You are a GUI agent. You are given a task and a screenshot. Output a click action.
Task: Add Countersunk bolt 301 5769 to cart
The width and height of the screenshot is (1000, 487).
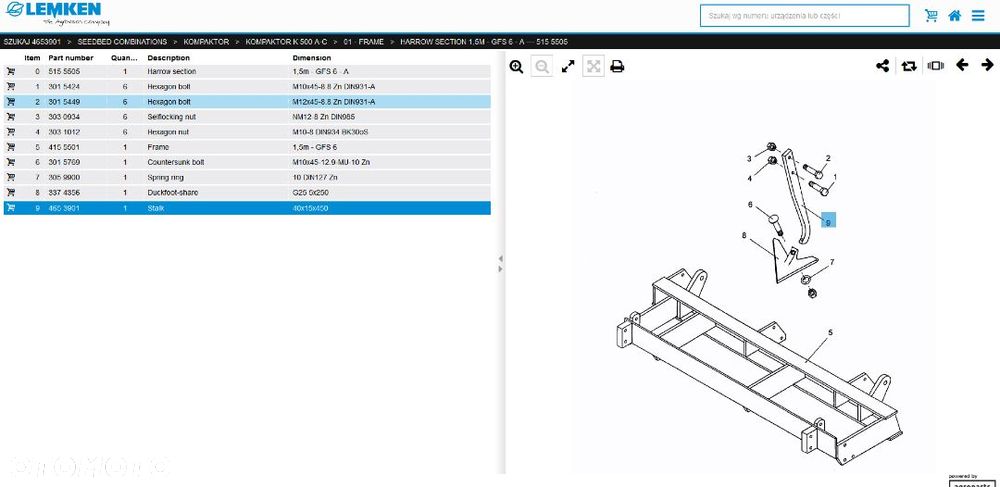(x=11, y=162)
